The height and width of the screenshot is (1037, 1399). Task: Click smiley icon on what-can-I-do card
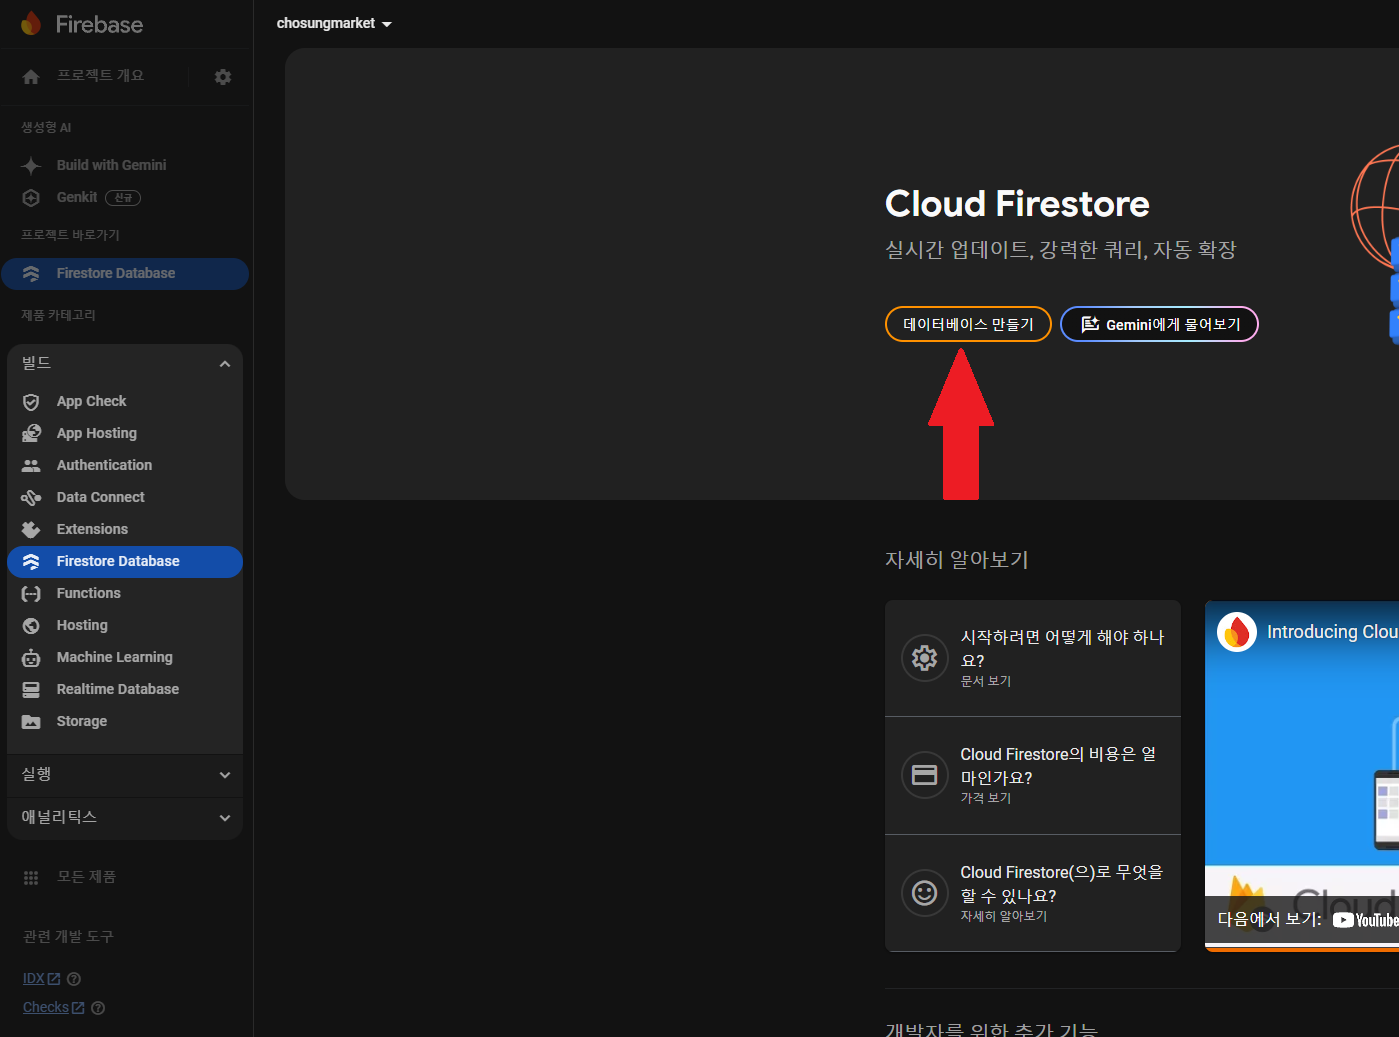pos(925,893)
